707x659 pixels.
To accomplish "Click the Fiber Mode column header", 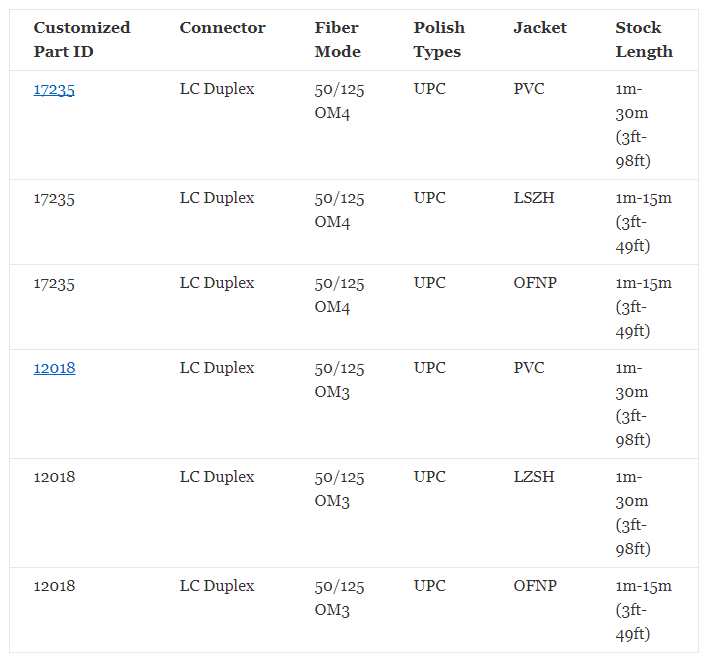I will (x=337, y=40).
